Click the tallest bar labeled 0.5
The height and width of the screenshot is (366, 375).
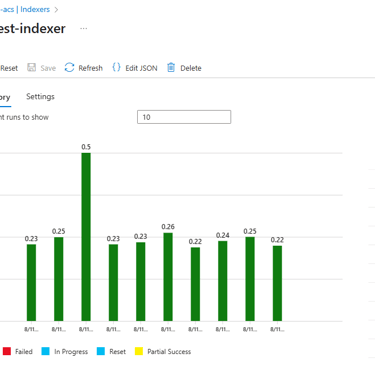click(86, 237)
